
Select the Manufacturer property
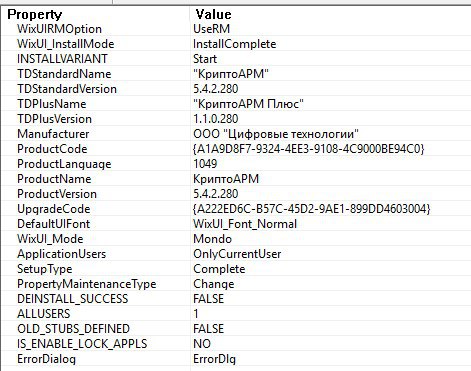[x=53, y=134]
